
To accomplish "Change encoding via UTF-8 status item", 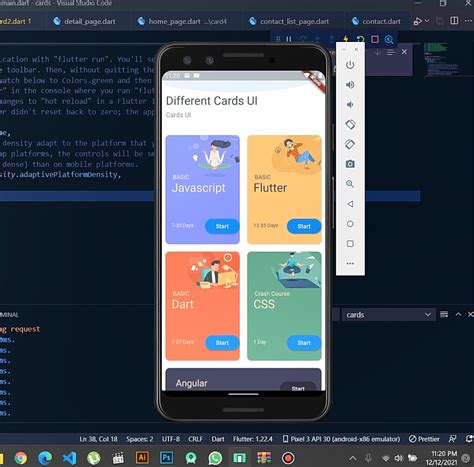I will pyautogui.click(x=171, y=439).
